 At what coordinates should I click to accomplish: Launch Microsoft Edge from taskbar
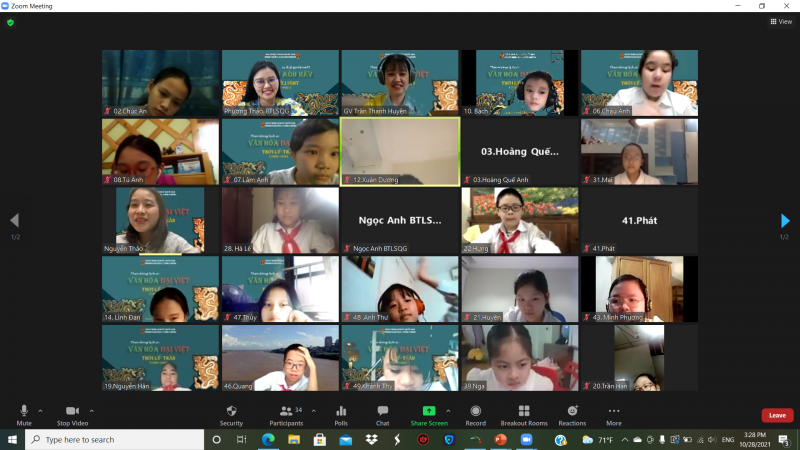point(268,439)
